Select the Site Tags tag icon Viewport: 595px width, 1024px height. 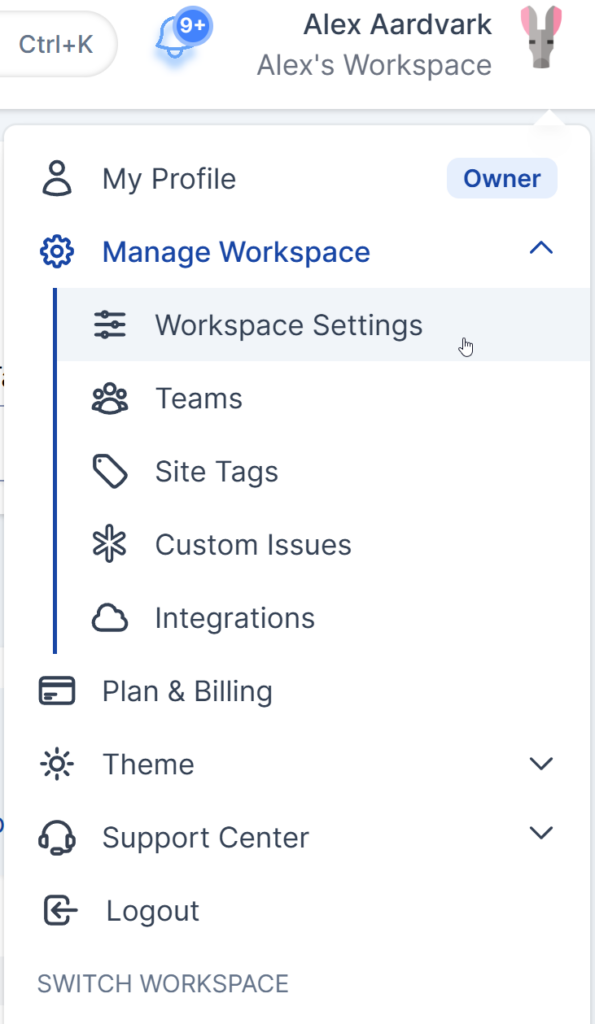tap(110, 470)
